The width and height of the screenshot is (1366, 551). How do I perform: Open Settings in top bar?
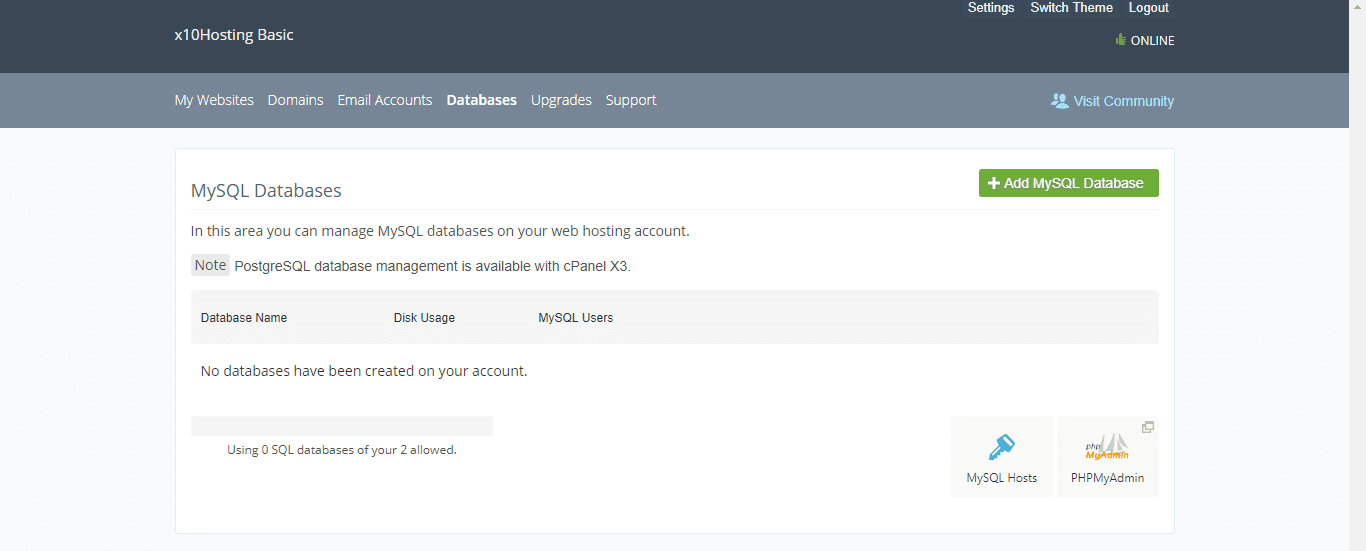(991, 8)
